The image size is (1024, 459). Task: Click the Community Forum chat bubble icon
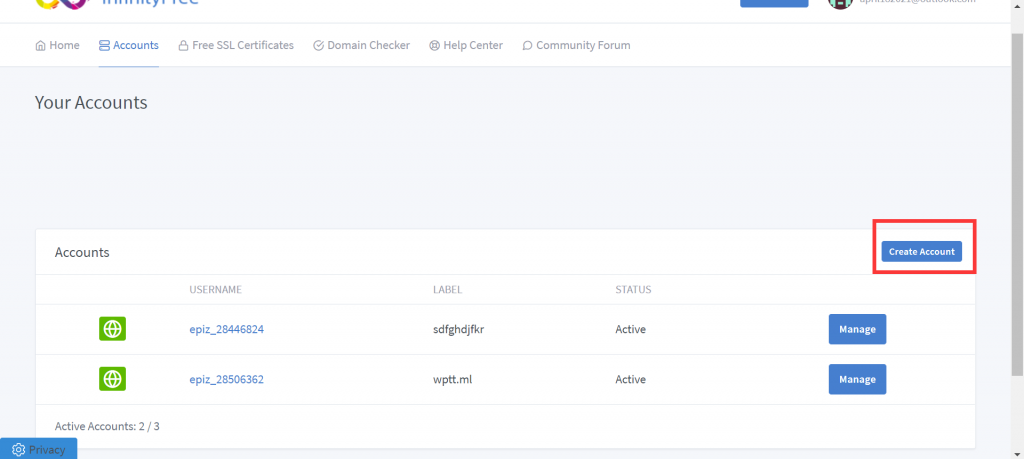[527, 46]
